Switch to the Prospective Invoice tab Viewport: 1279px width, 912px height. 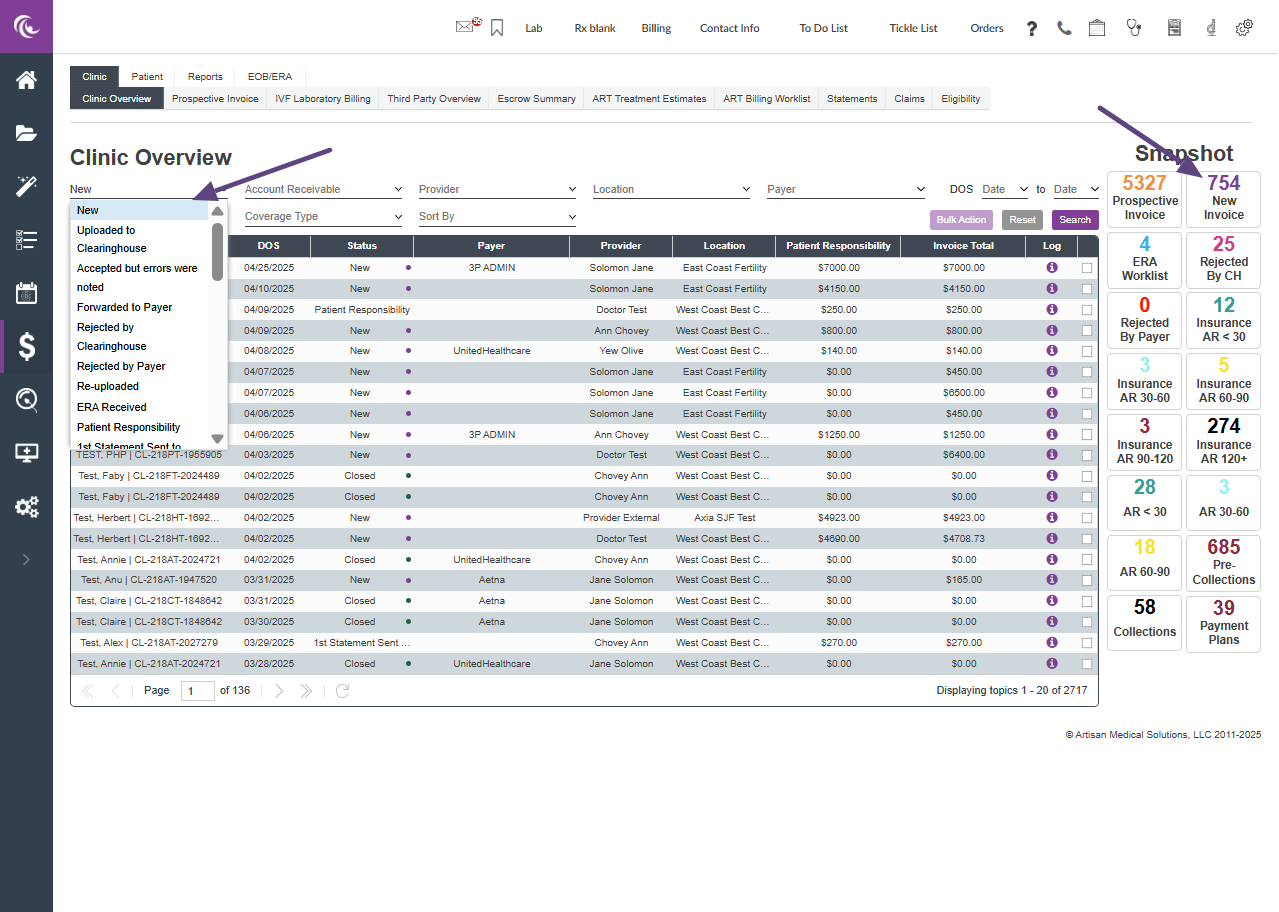(215, 99)
